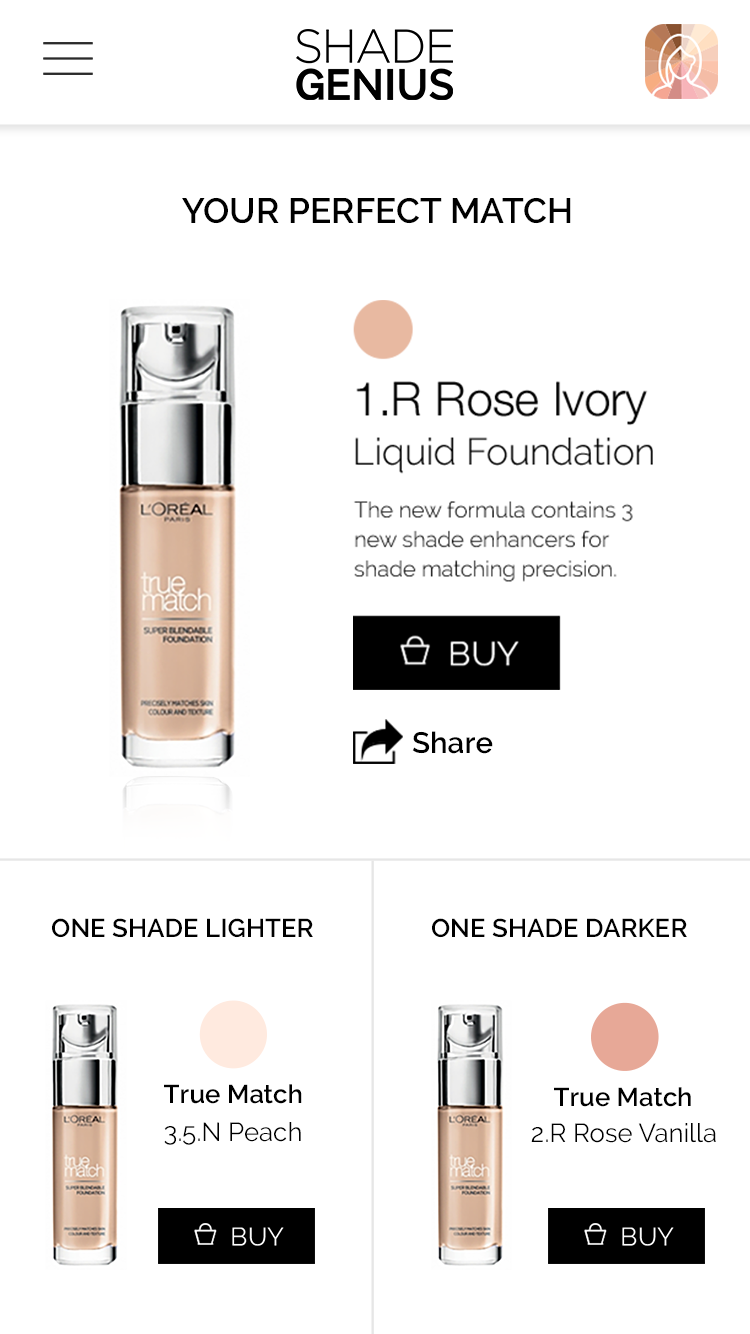
Task: Click the 1.R Rose Ivory product title
Action: 500,400
